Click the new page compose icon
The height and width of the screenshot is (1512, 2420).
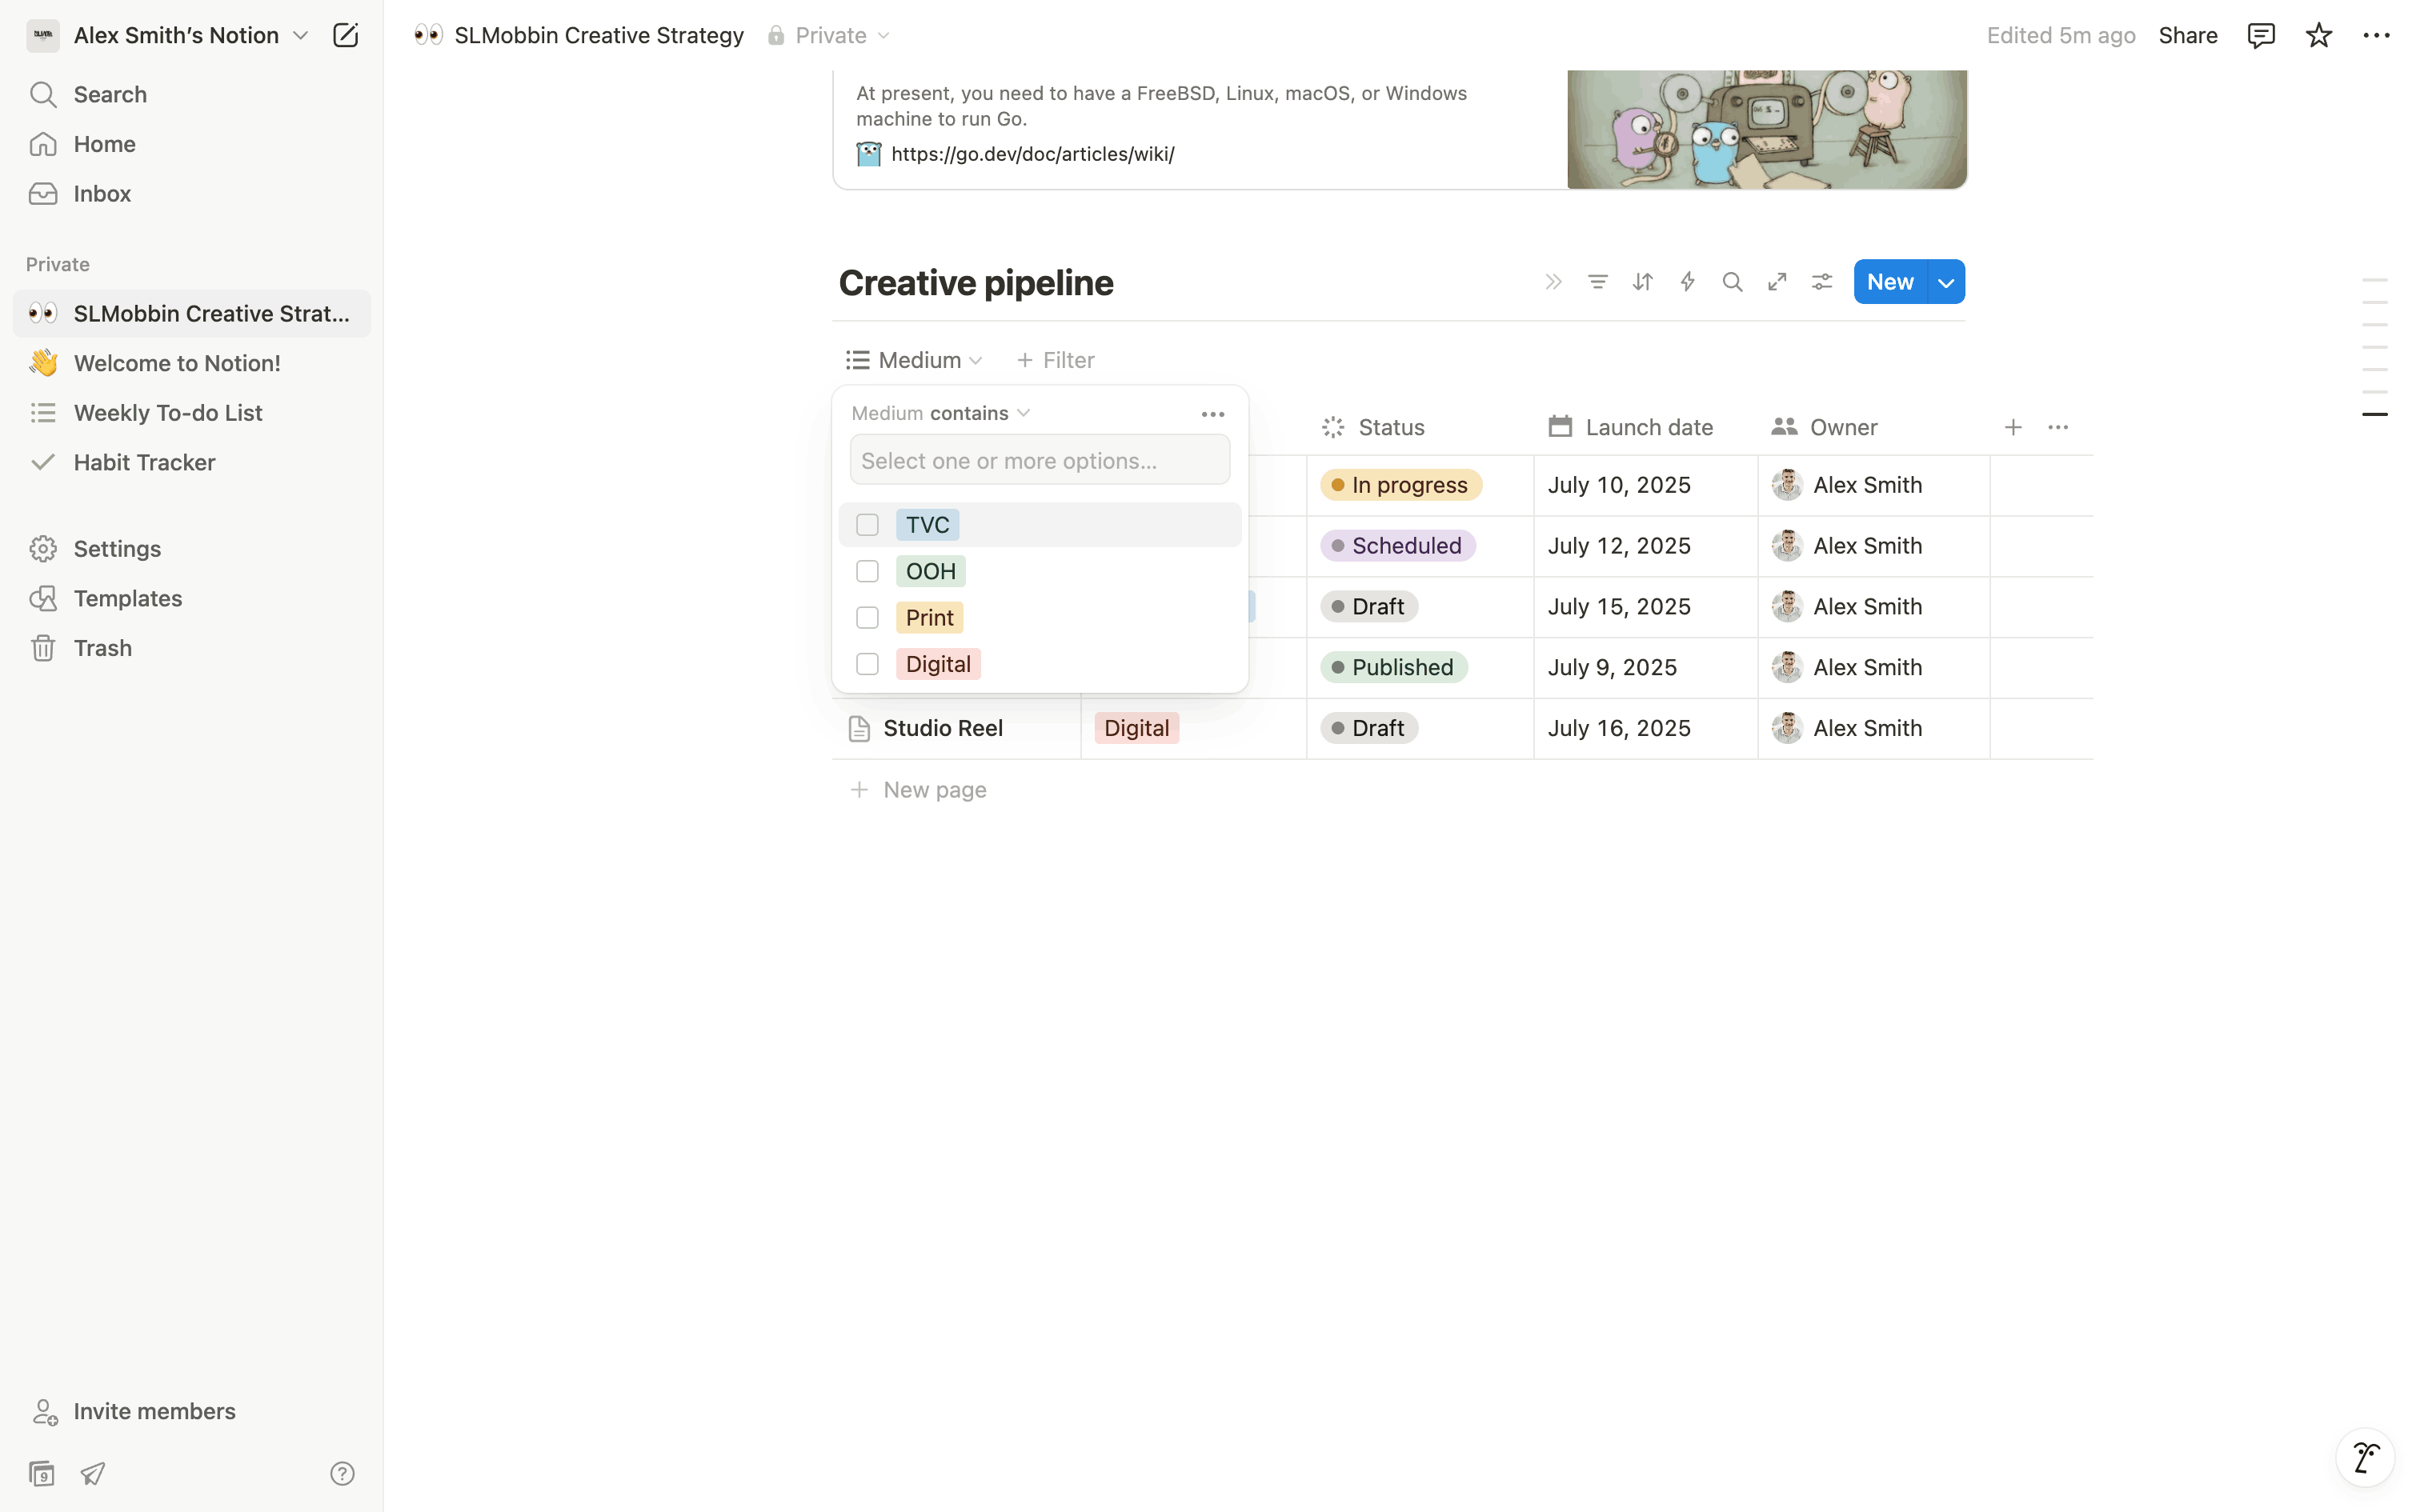(345, 36)
